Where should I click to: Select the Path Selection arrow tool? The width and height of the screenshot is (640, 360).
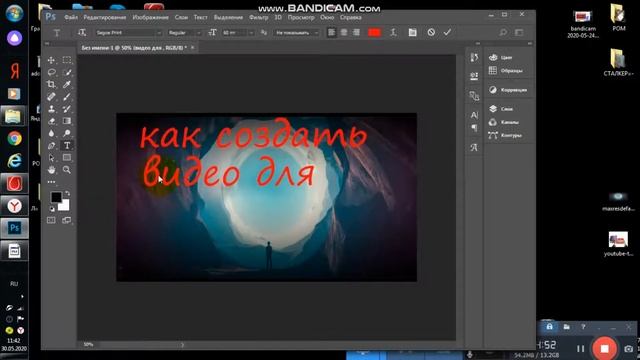click(51, 158)
